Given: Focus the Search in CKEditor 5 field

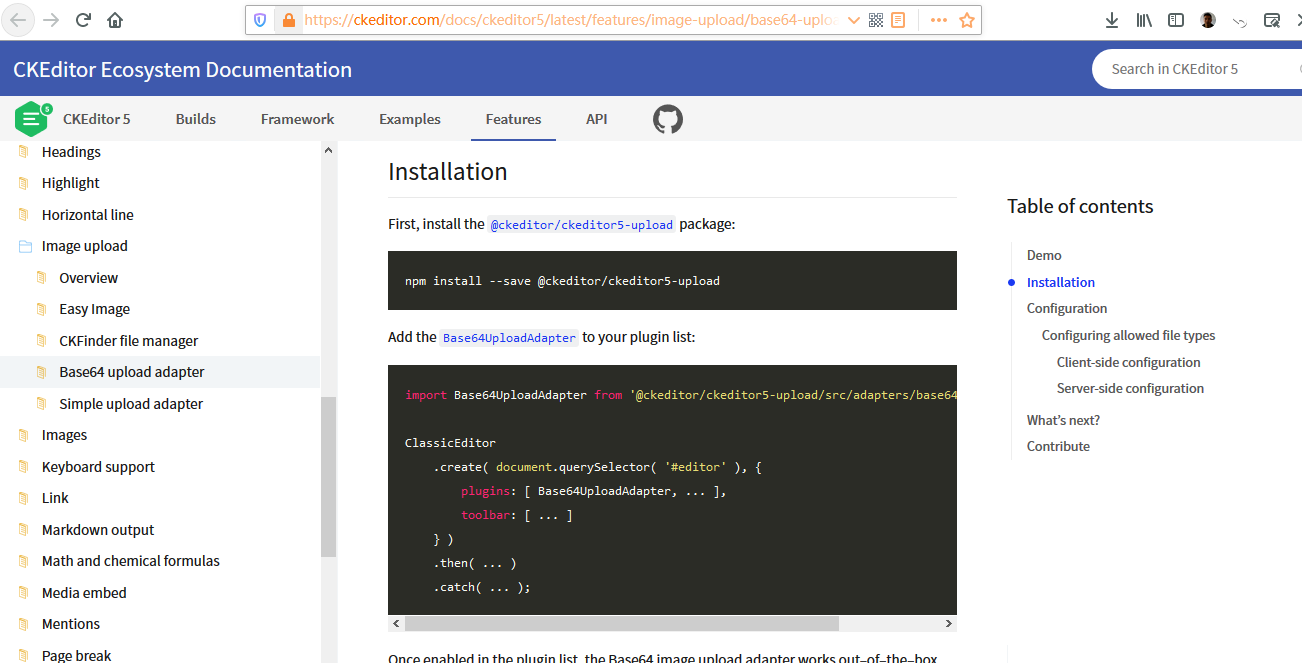Looking at the screenshot, I should (x=1197, y=69).
